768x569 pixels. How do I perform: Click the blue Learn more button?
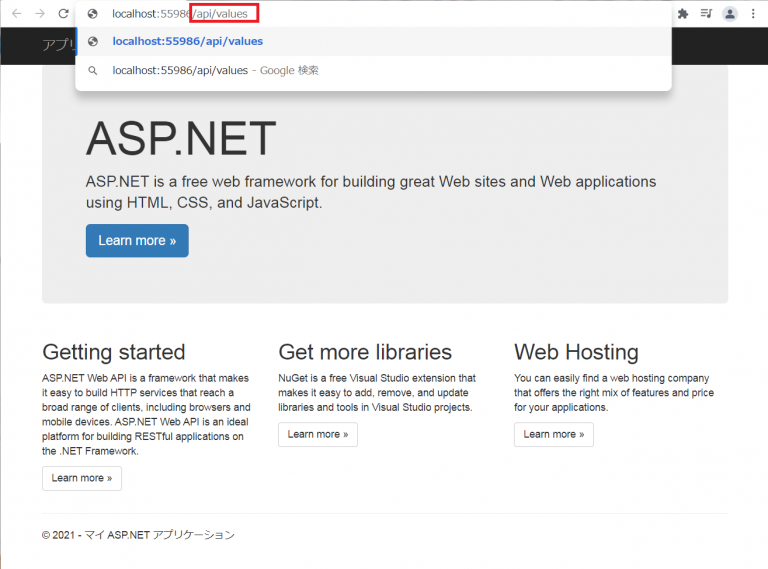(137, 240)
